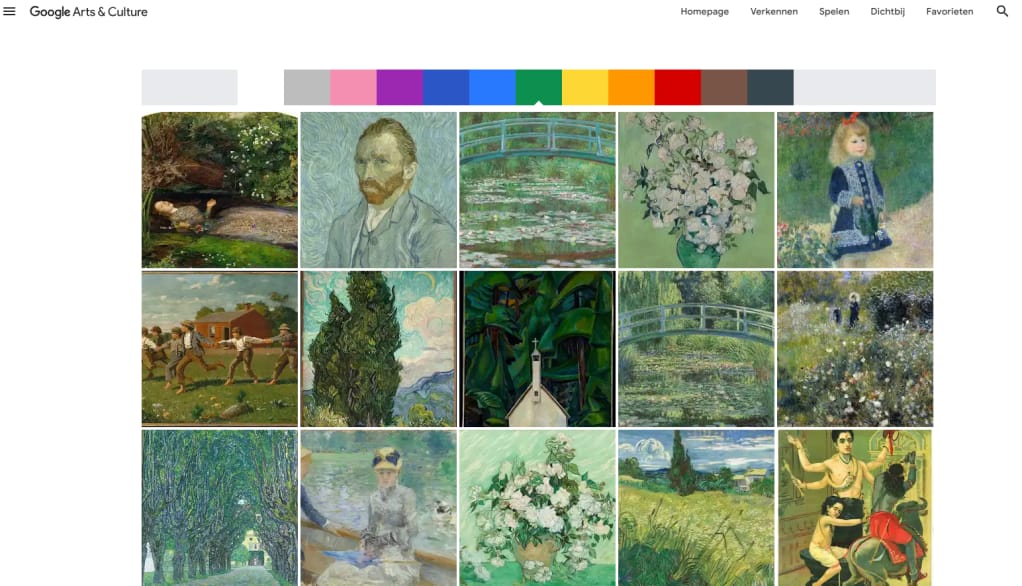The width and height of the screenshot is (1022, 586).
Task: Open the second-row Japanese footbridge painting
Action: click(x=696, y=349)
